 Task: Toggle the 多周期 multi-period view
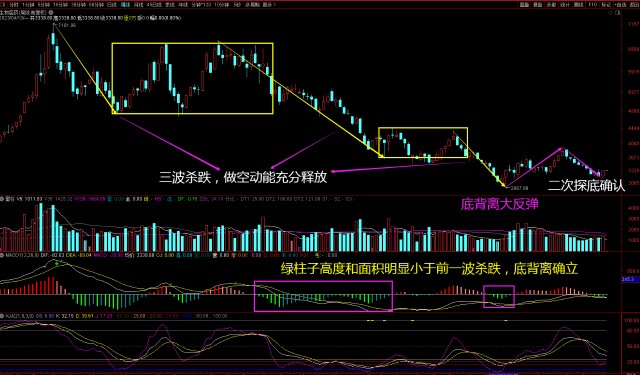click(252, 4)
